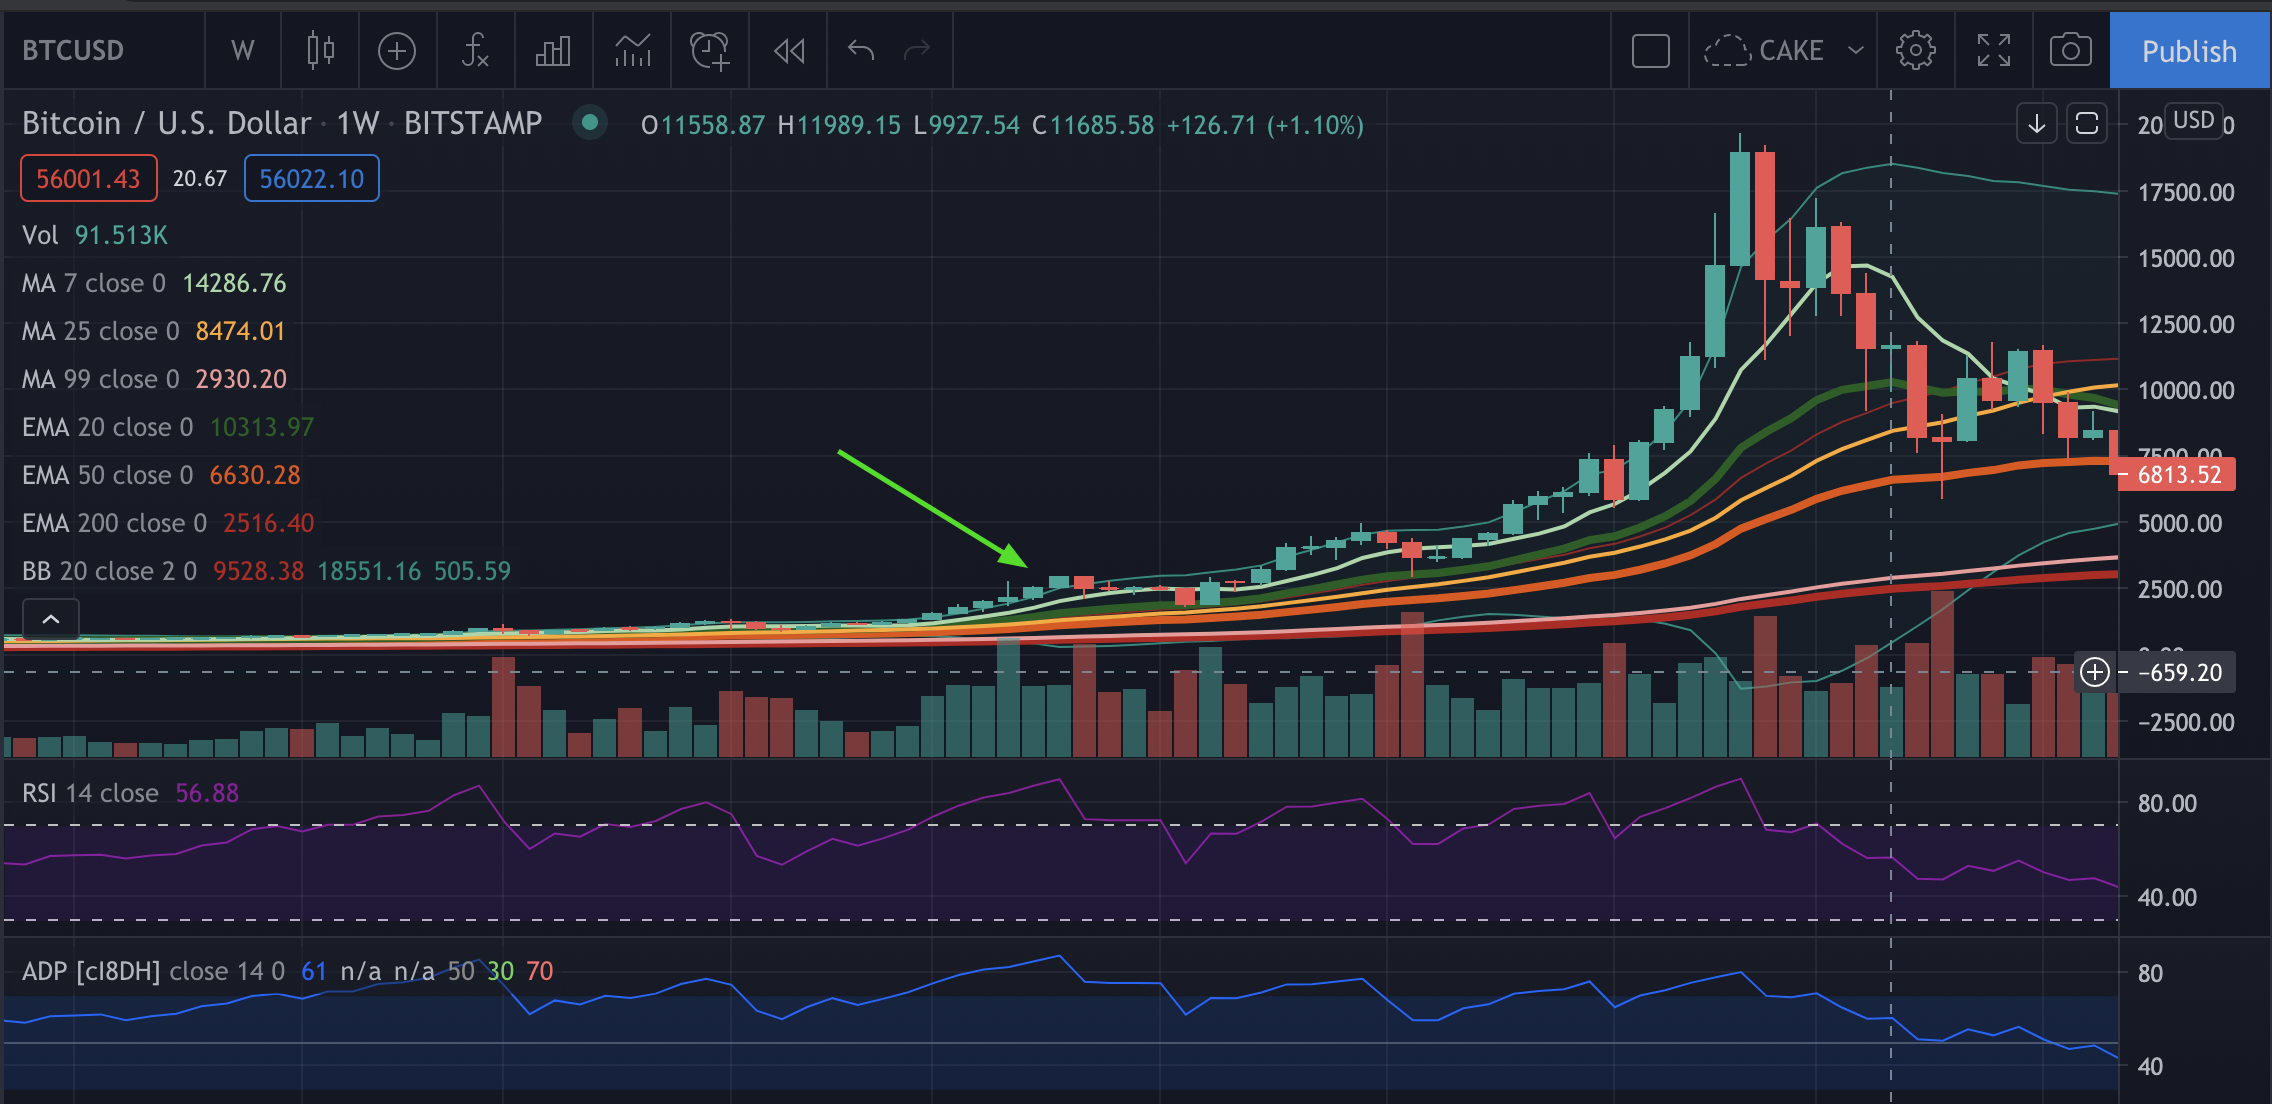The width and height of the screenshot is (2272, 1104).
Task: Redo the last chart action
Action: click(x=917, y=51)
